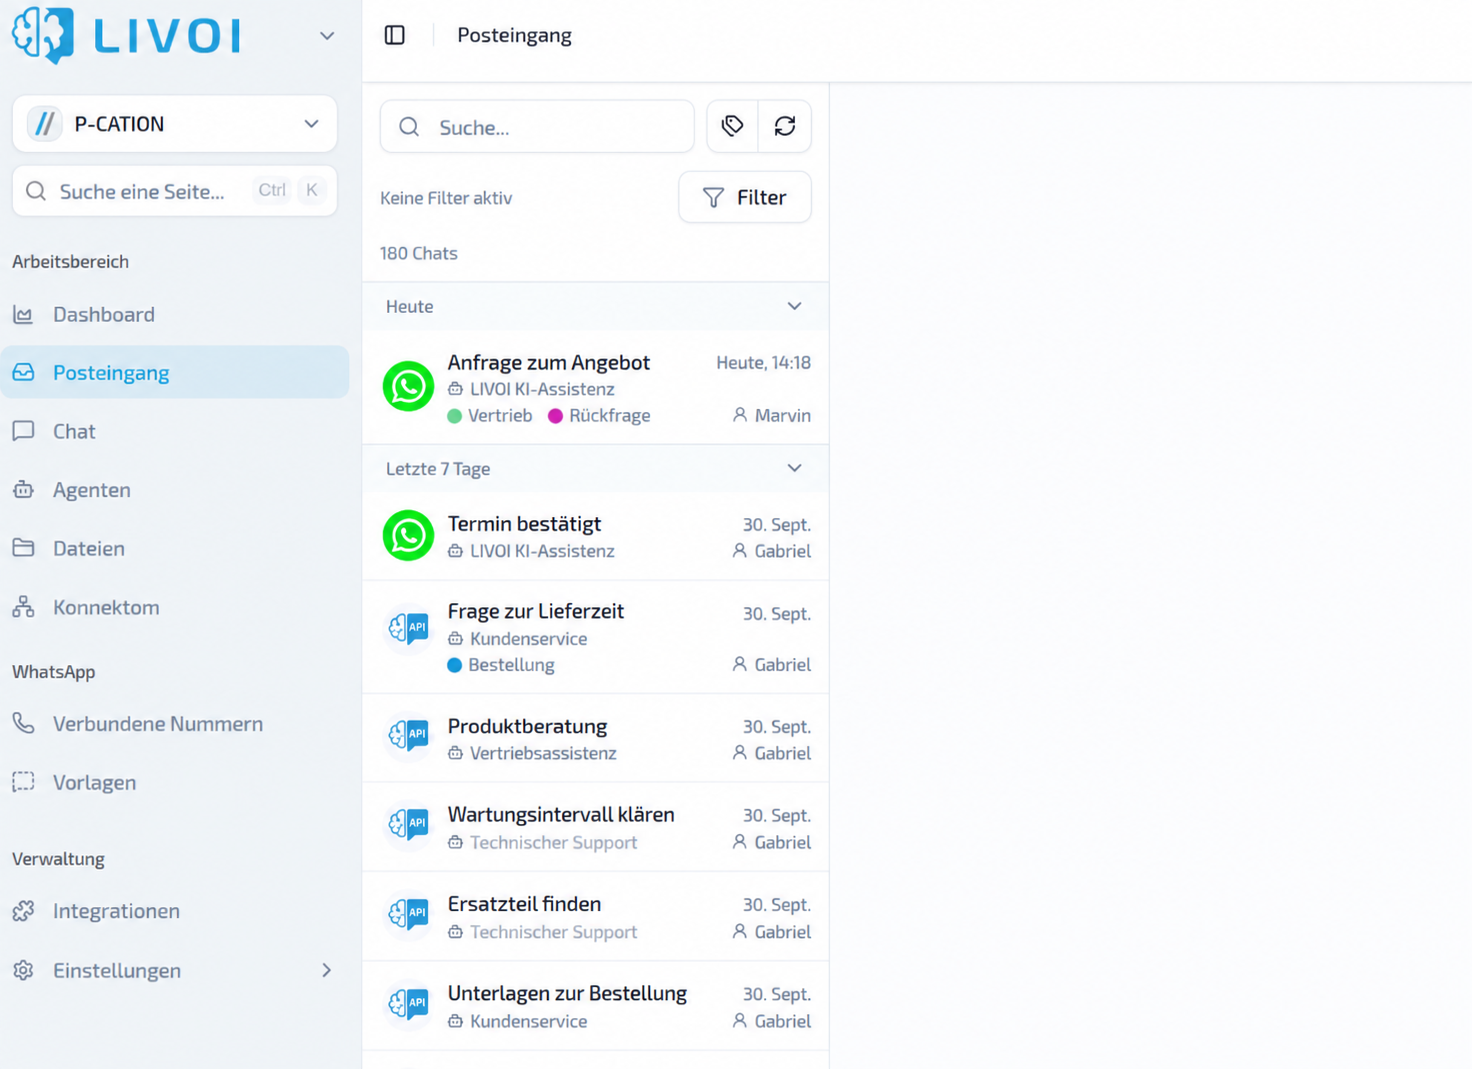Collapse the Heute chat group
Image resolution: width=1472 pixels, height=1069 pixels.
coord(794,306)
